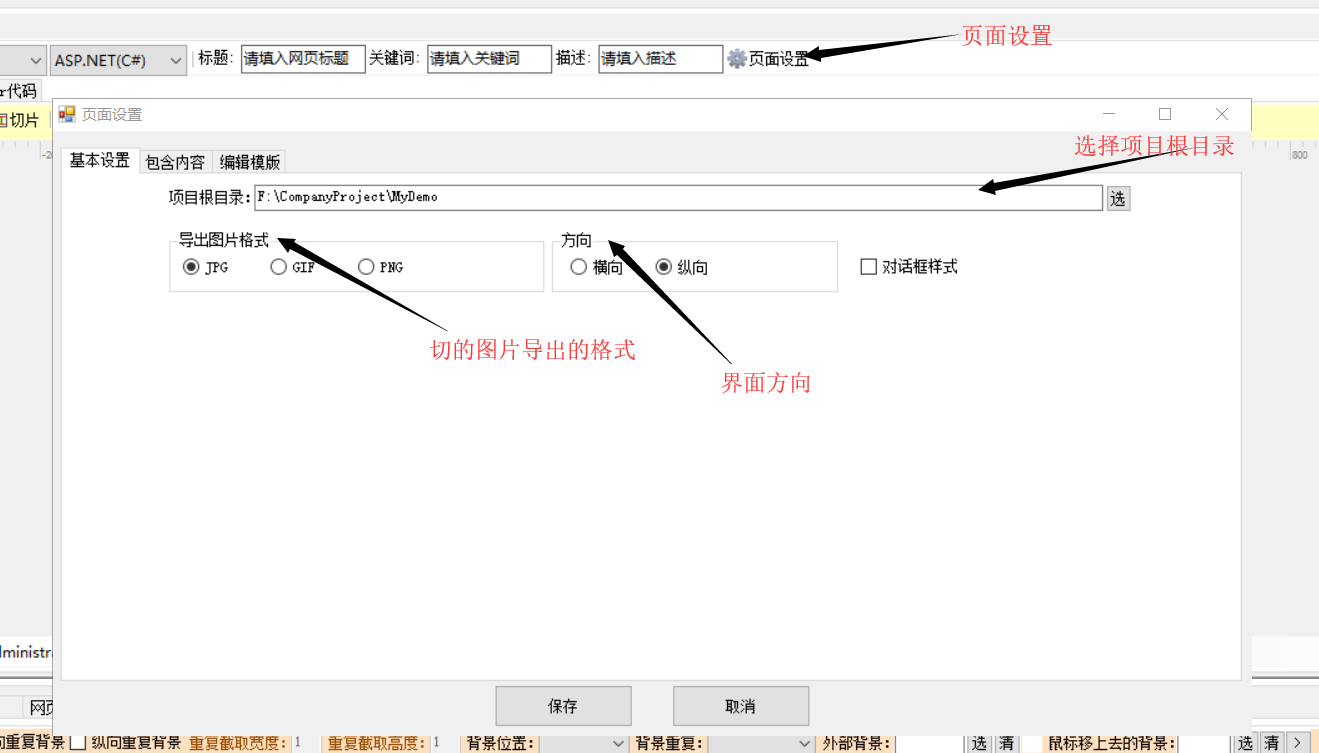Screen dimensions: 1319x753
Task: Focus the 关键词 keywords input
Action: (x=489, y=59)
